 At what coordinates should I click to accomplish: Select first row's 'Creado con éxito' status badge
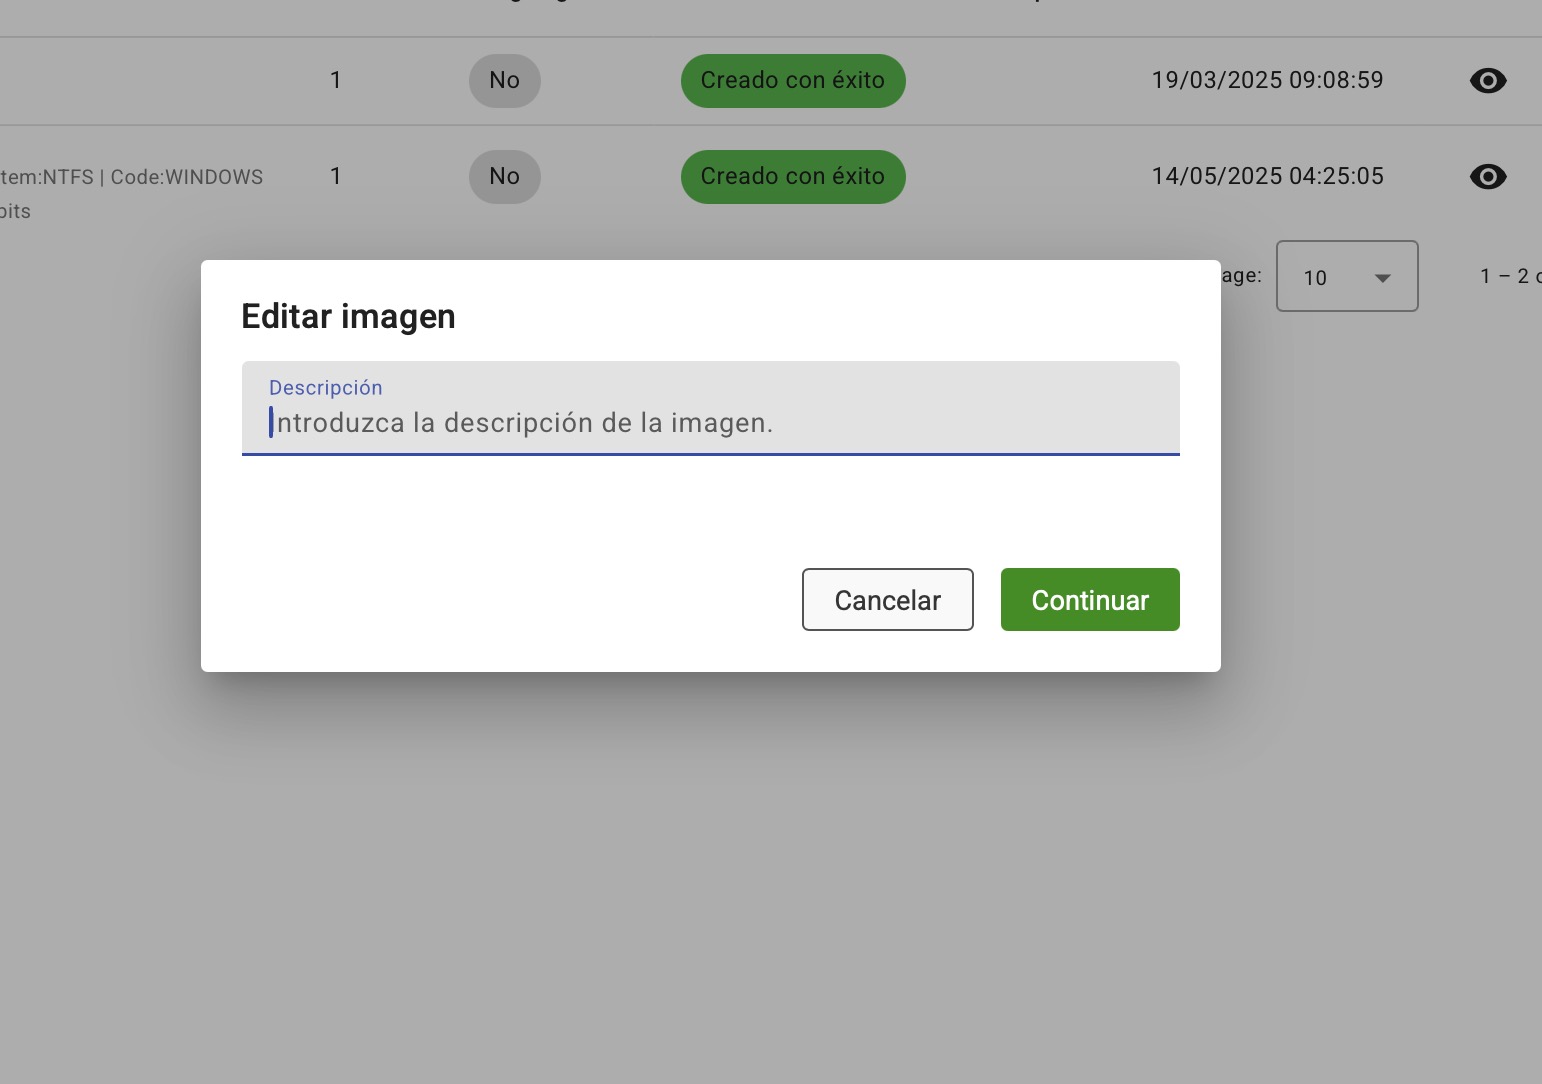(x=792, y=81)
